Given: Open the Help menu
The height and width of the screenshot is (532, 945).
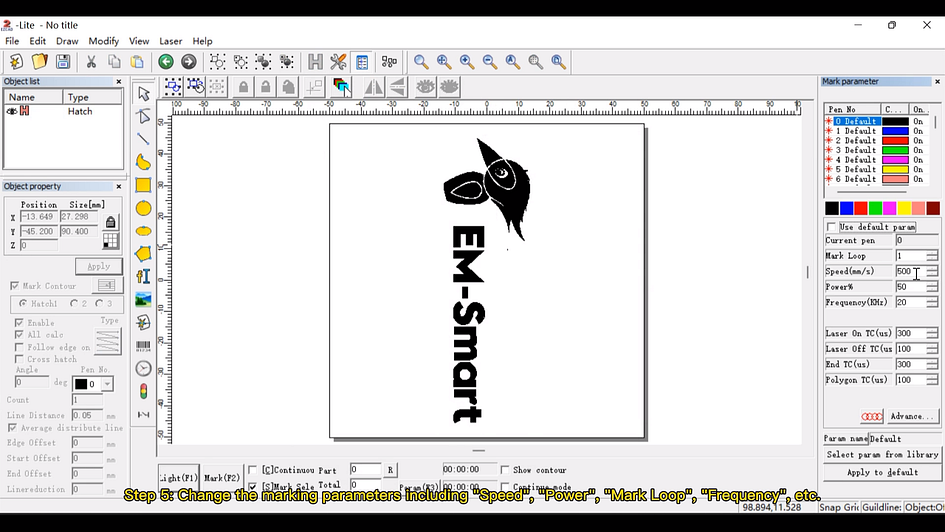Looking at the screenshot, I should coord(202,41).
